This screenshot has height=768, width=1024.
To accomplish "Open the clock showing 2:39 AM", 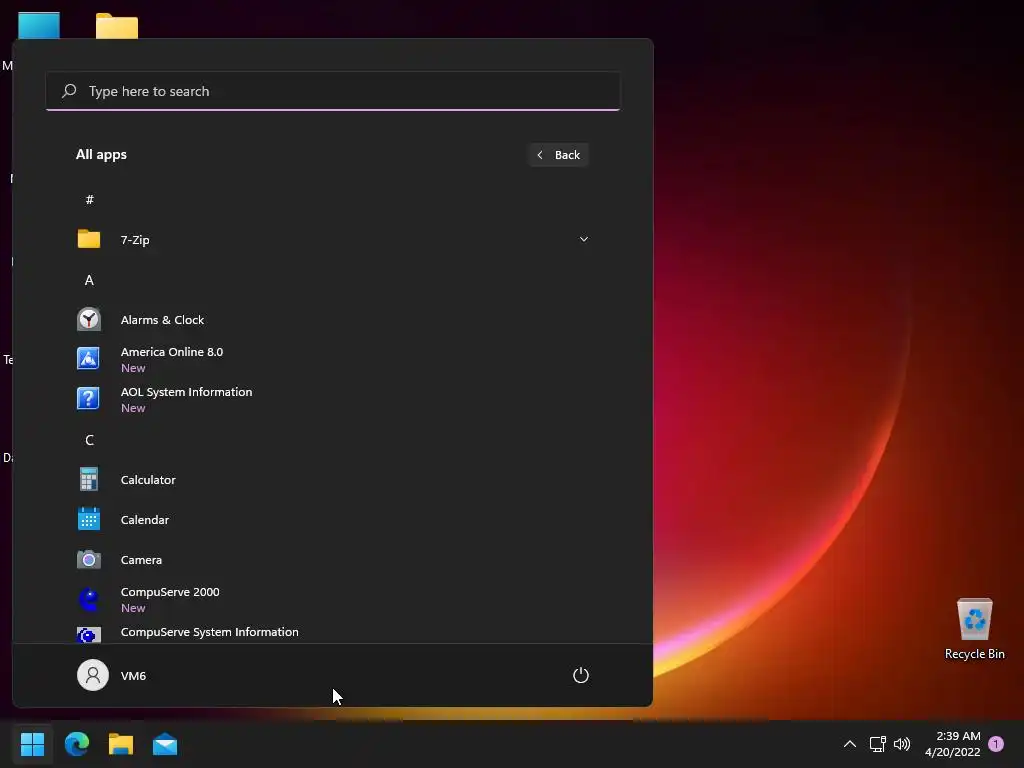I will click(x=953, y=744).
